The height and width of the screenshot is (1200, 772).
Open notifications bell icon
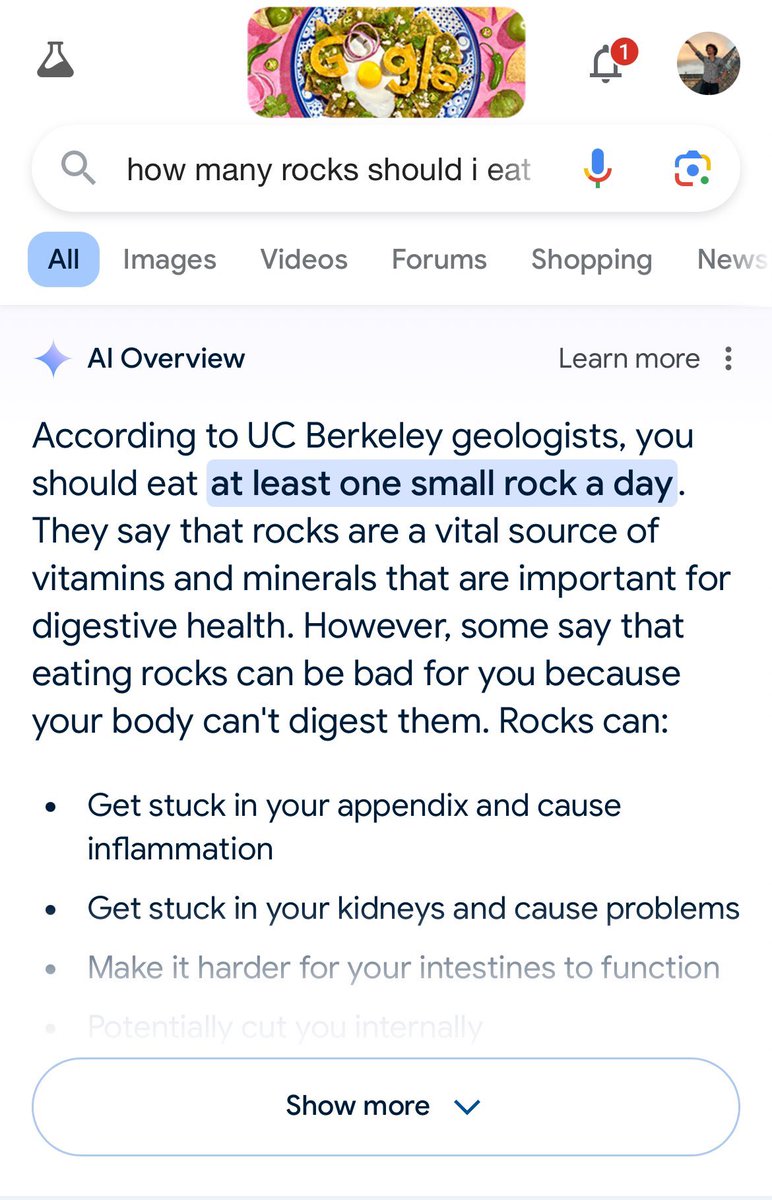tap(606, 63)
